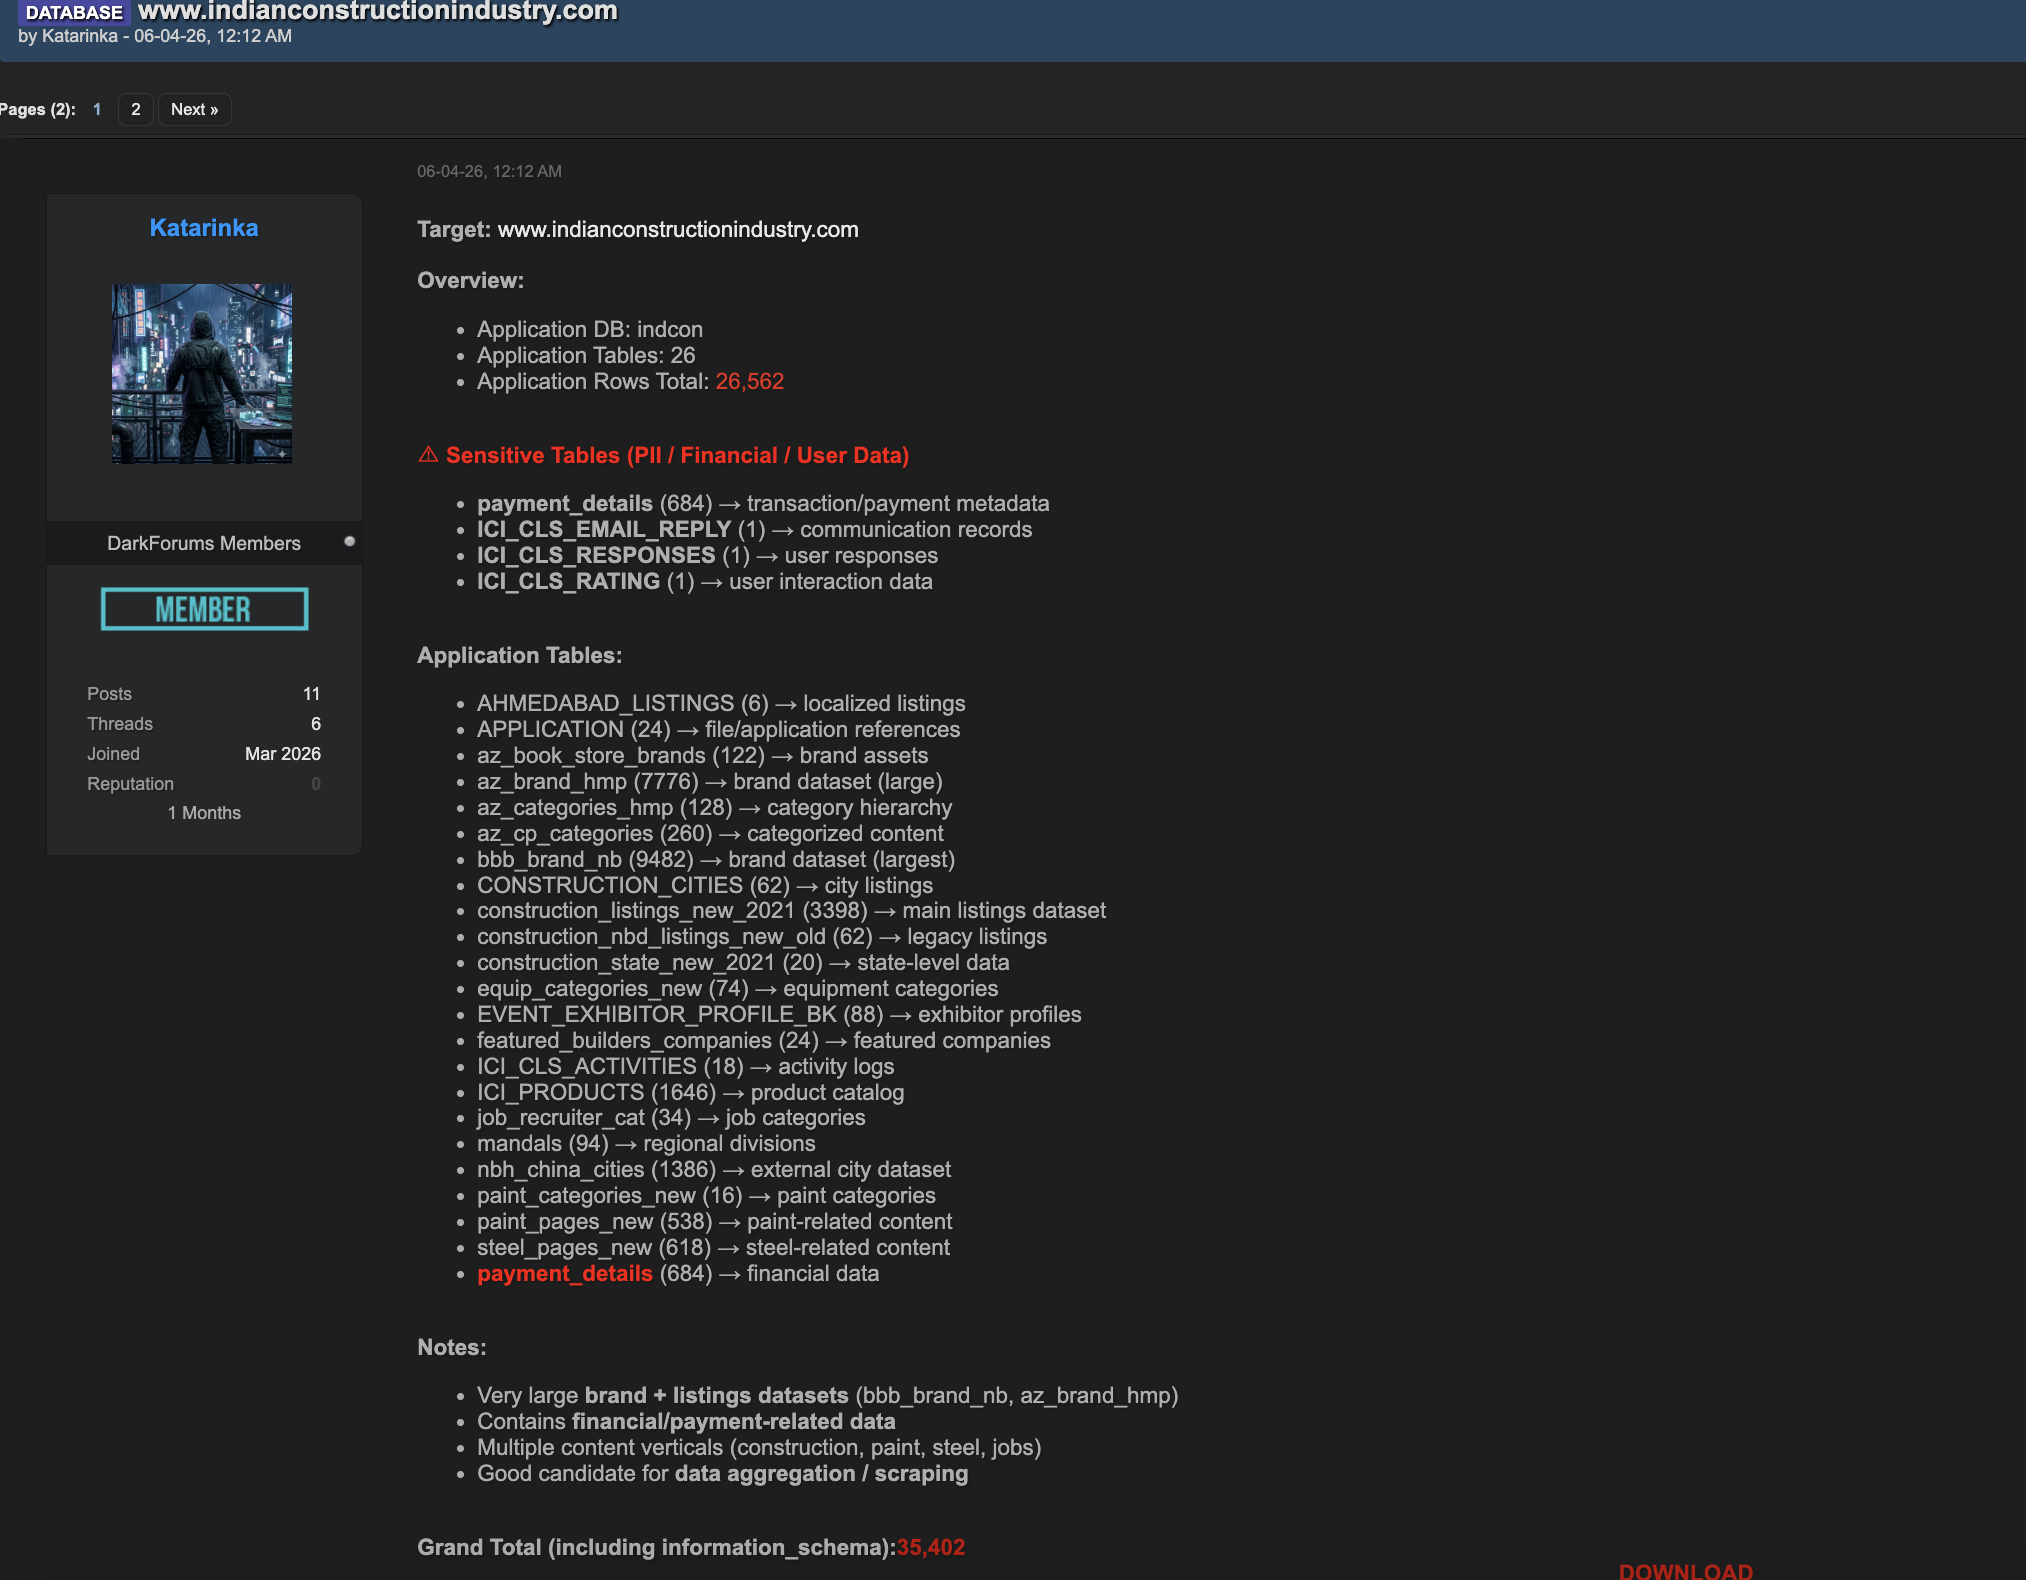The height and width of the screenshot is (1580, 2026).
Task: Click the red warning triangle icon
Action: (x=428, y=455)
